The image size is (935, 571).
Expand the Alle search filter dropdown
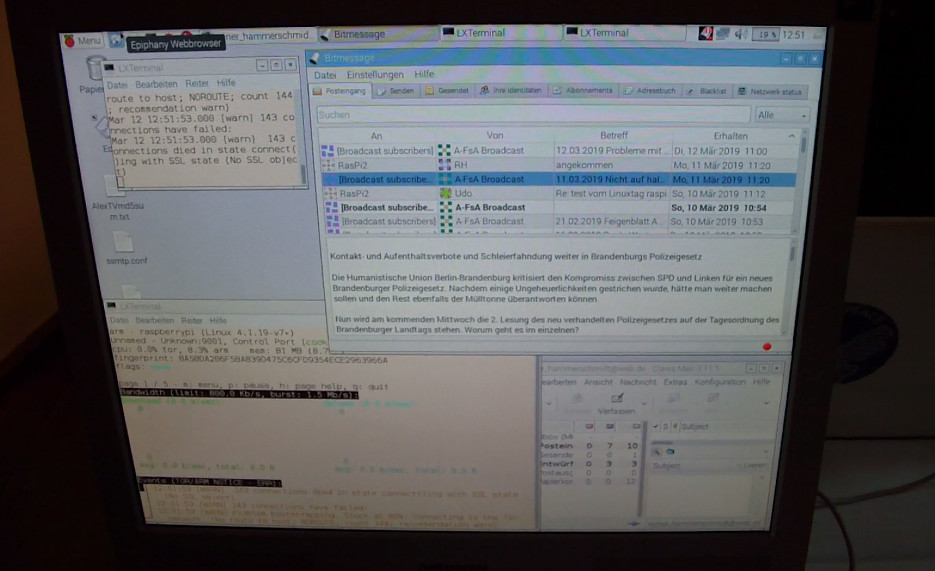(x=782, y=115)
